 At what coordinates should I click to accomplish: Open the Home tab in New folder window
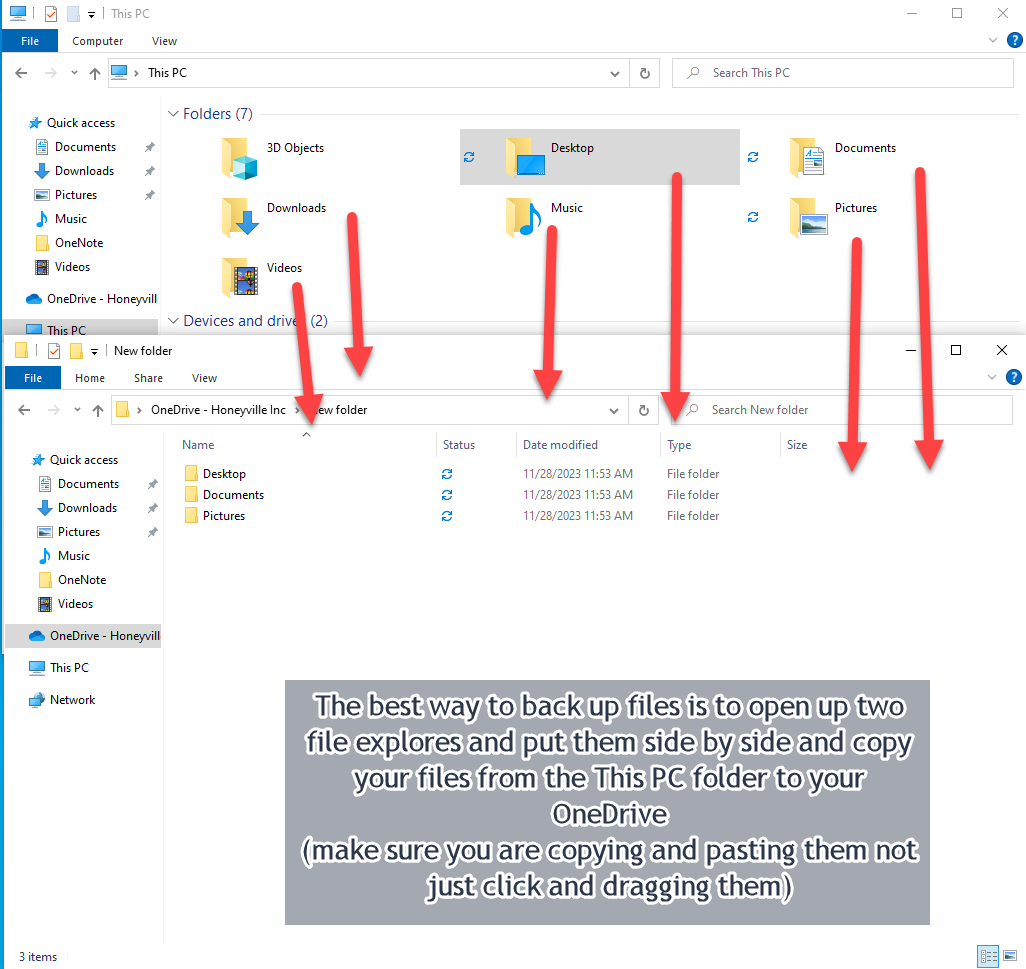coord(90,378)
